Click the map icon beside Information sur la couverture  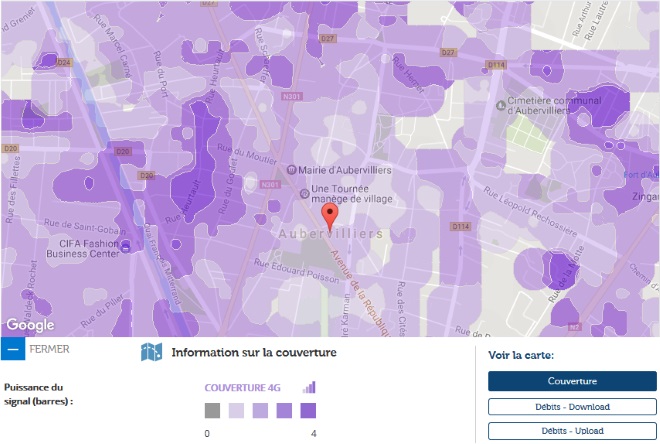point(151,352)
